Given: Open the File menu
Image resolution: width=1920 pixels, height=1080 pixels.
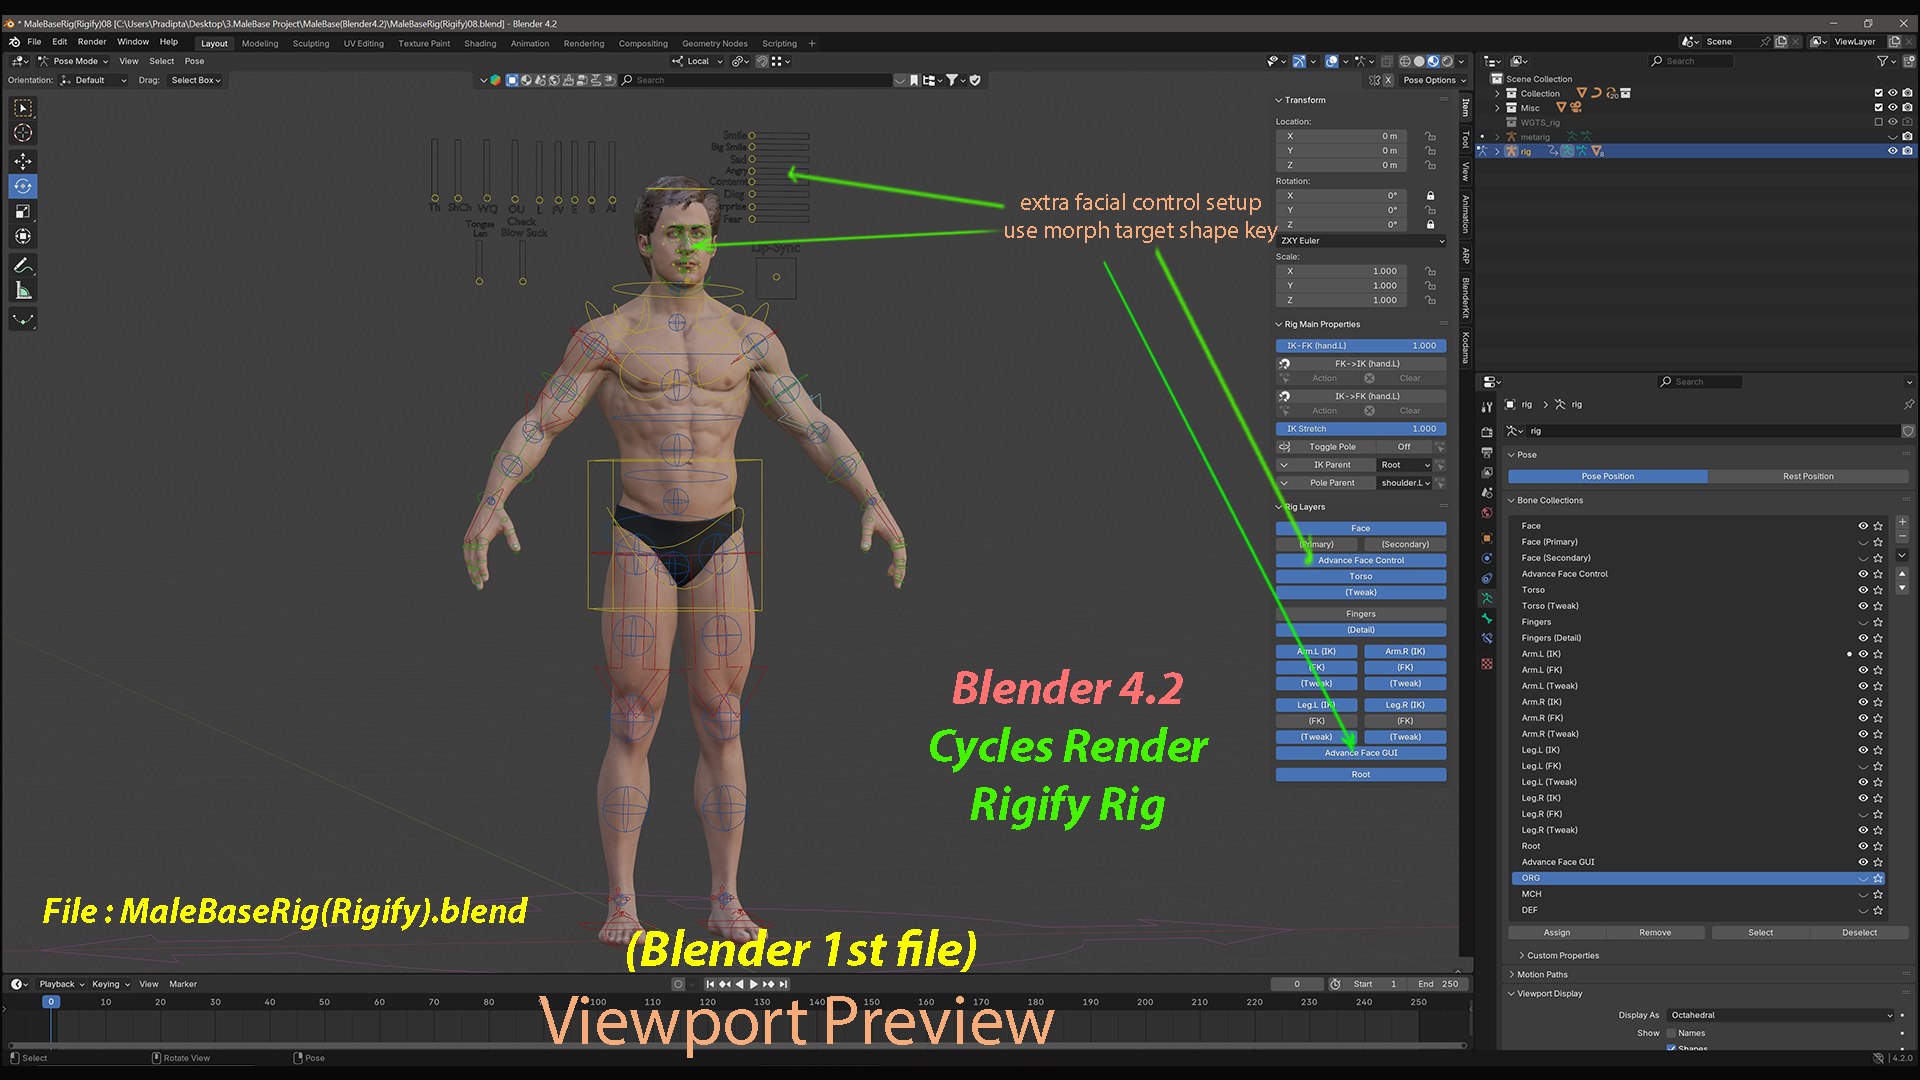Looking at the screenshot, I should [x=34, y=42].
